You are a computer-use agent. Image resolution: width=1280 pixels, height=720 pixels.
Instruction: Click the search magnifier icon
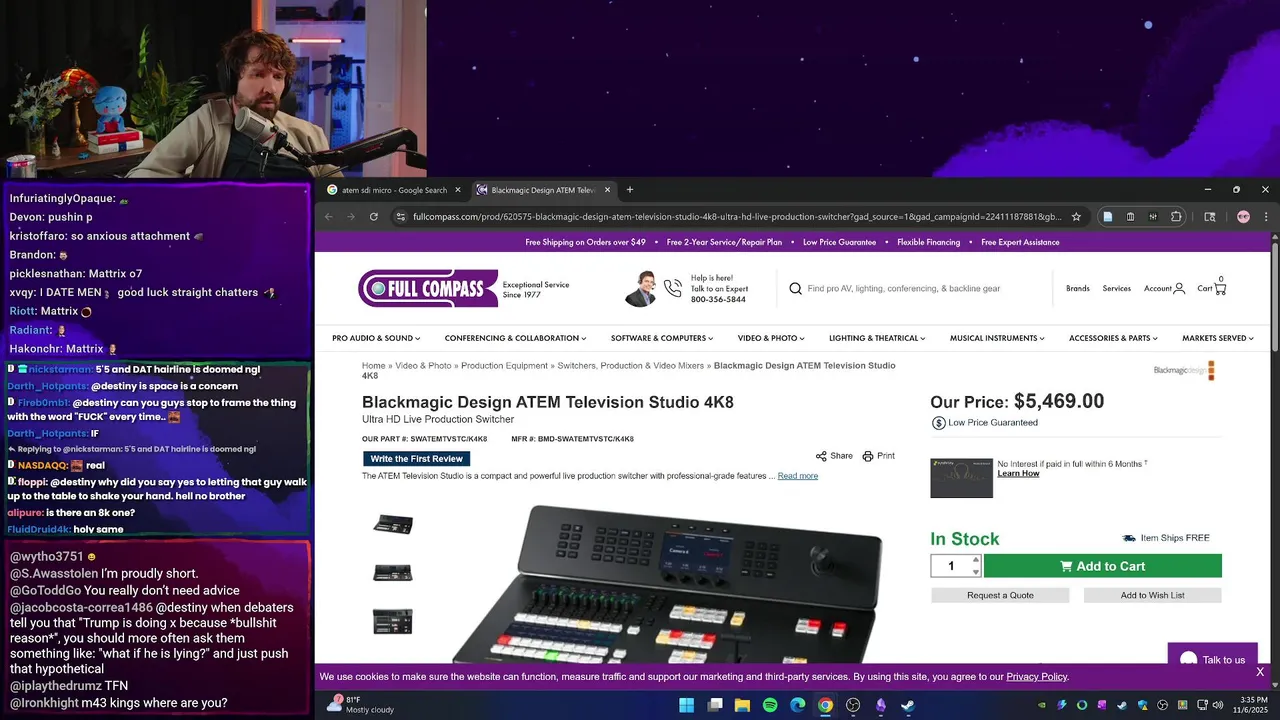click(796, 288)
